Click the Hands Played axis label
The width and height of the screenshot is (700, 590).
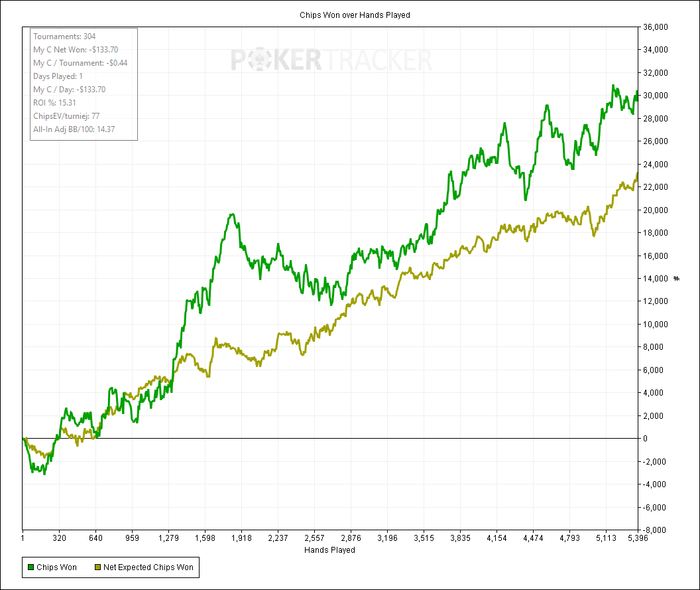pyautogui.click(x=330, y=550)
